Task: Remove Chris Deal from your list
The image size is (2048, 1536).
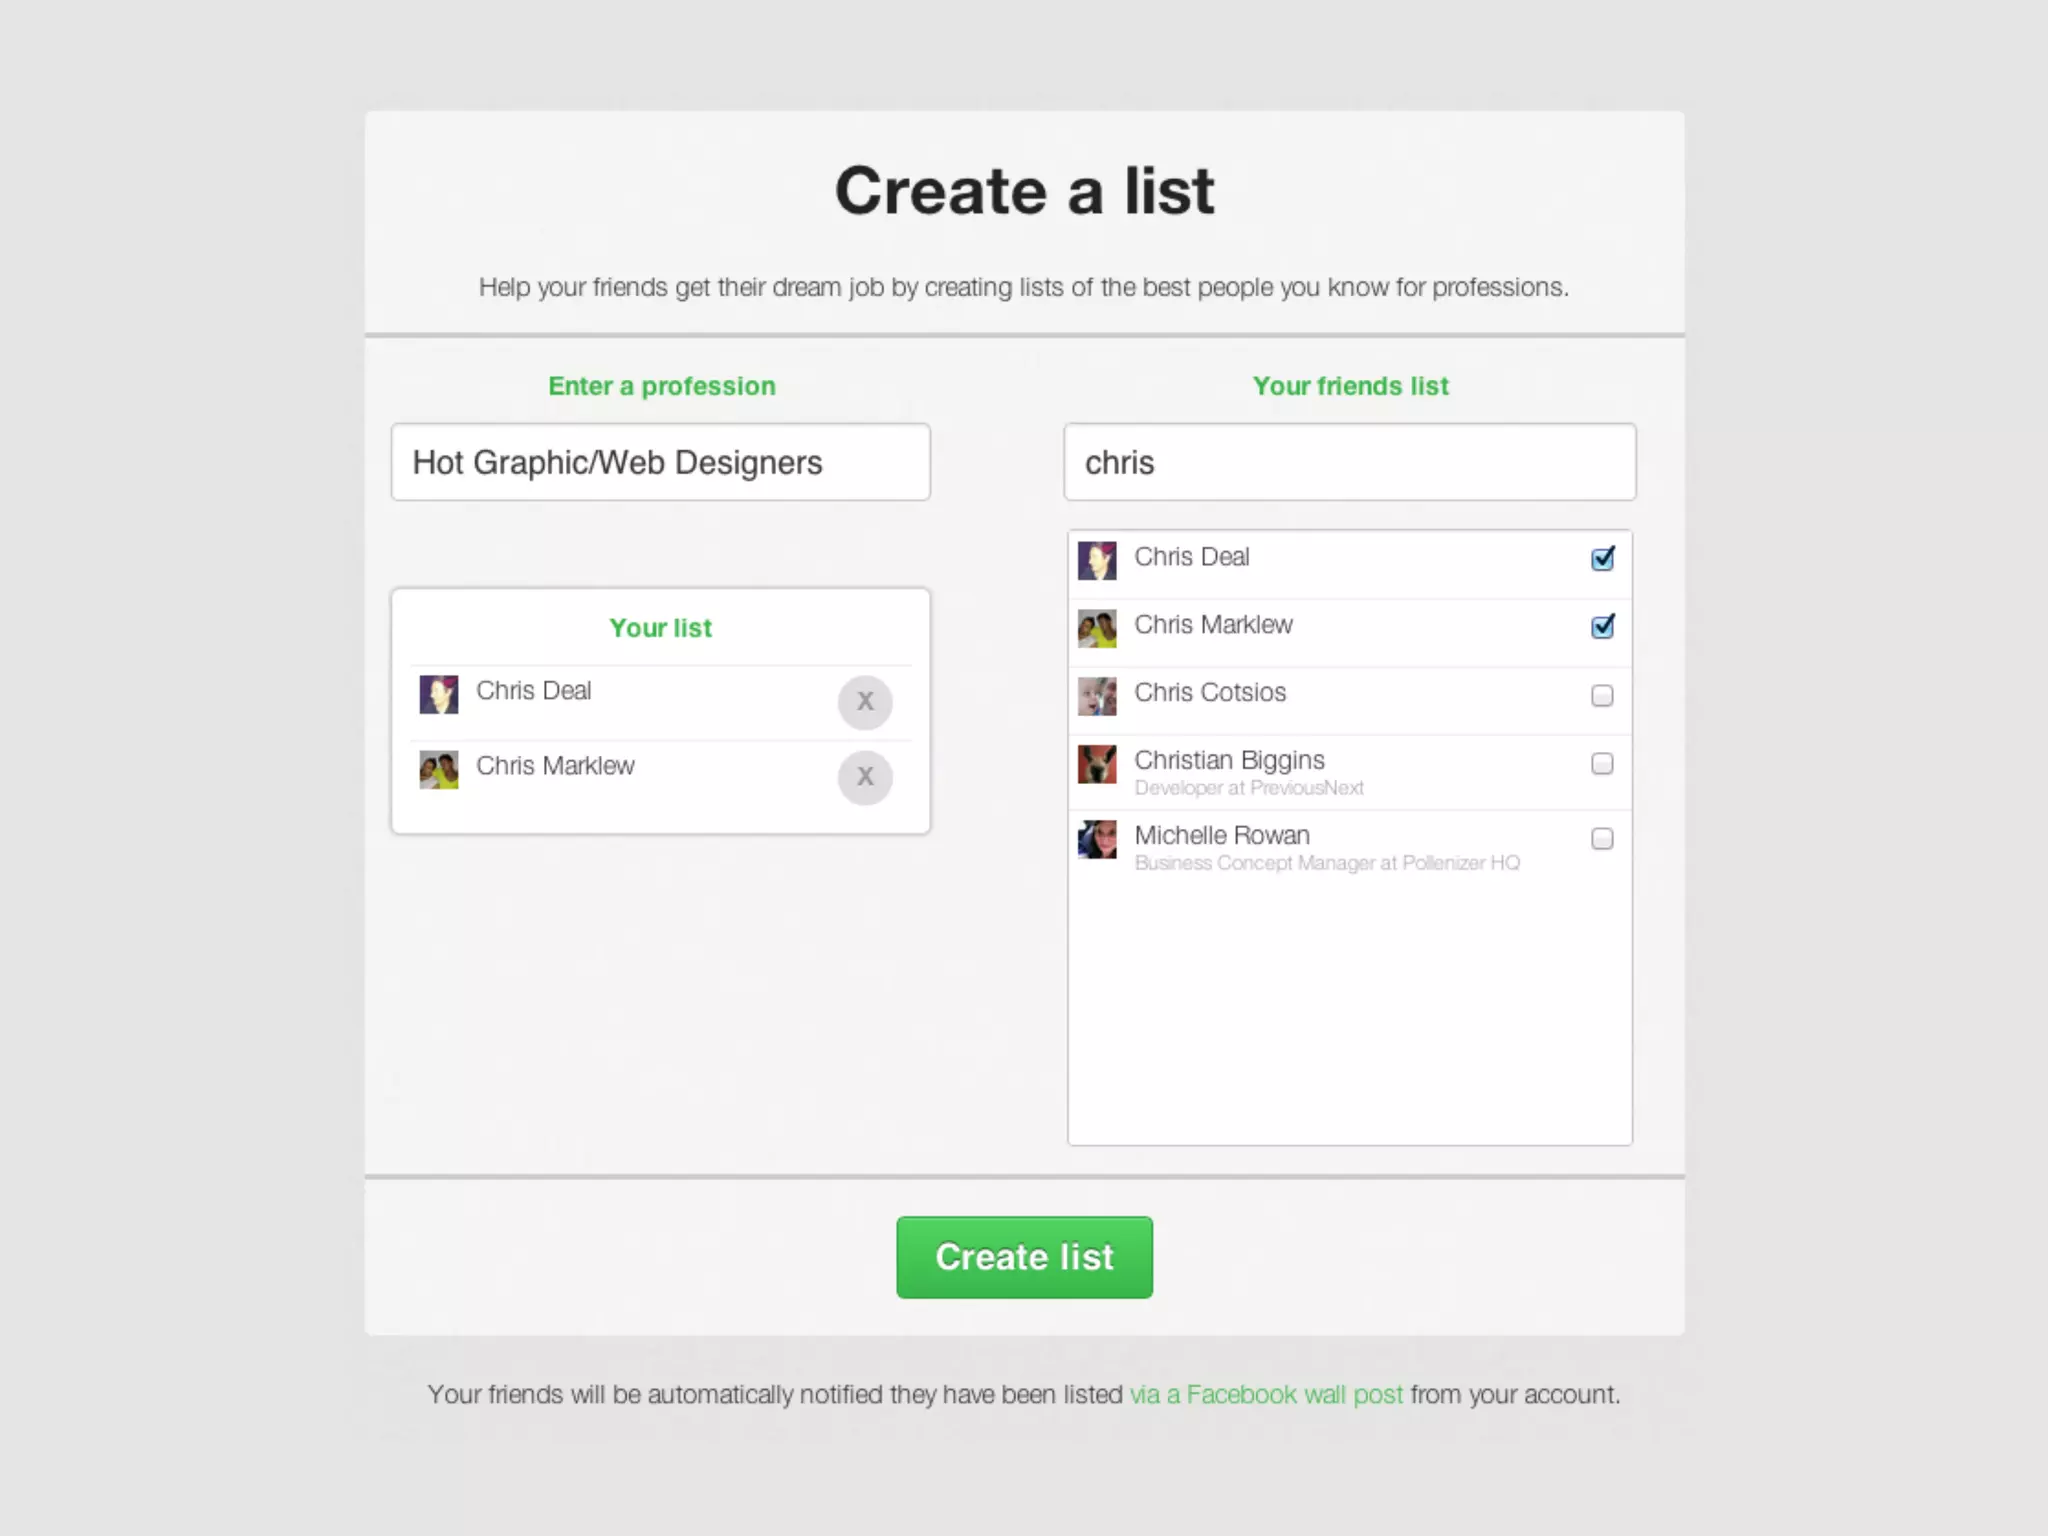Action: (x=865, y=702)
